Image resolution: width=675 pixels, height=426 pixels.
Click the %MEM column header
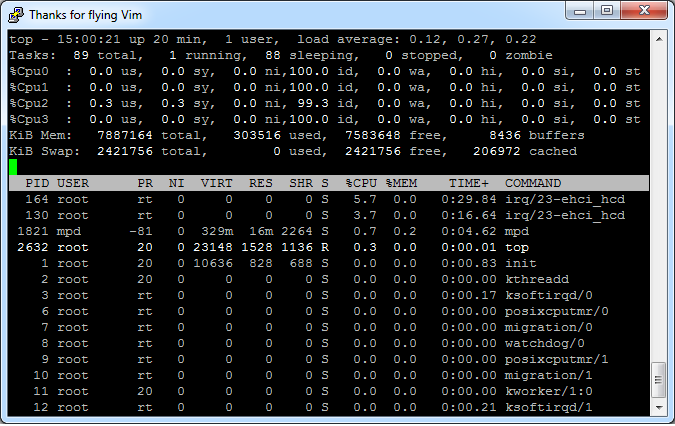tap(401, 183)
